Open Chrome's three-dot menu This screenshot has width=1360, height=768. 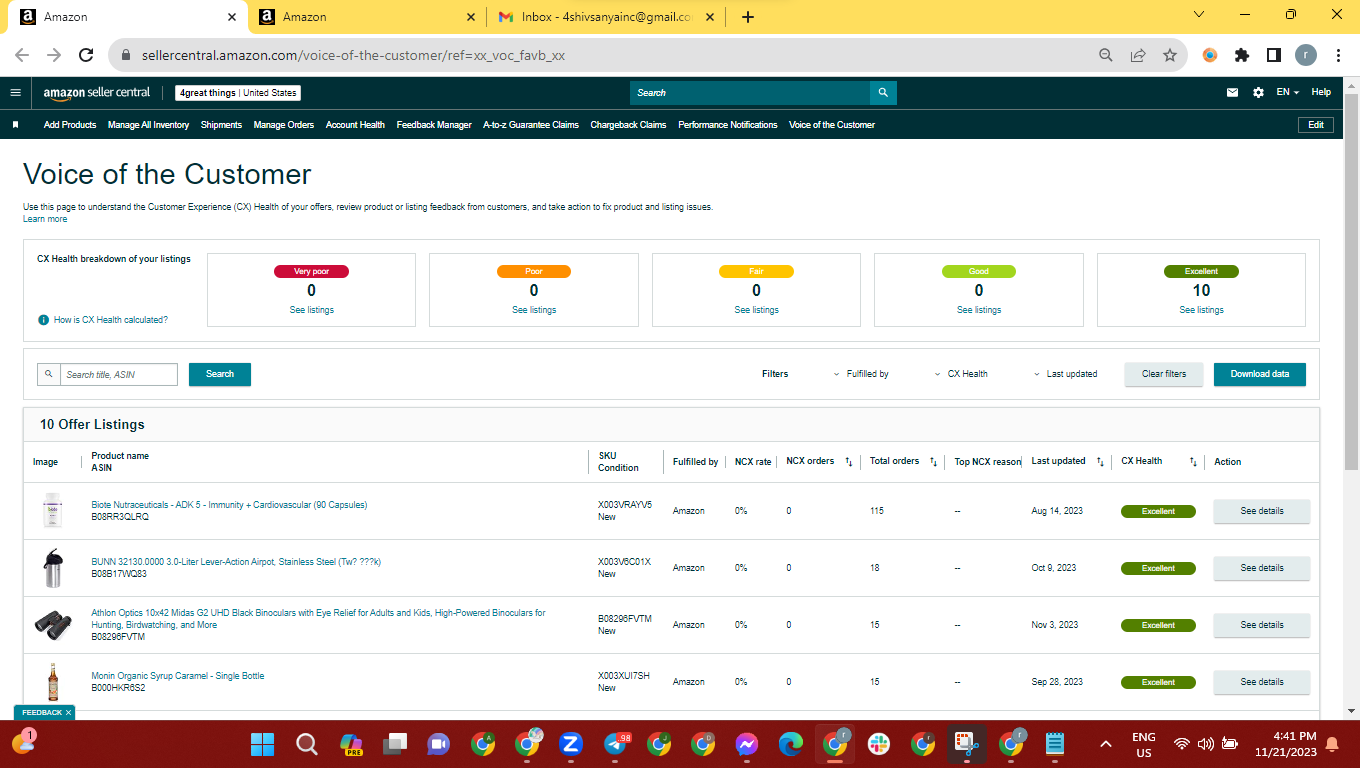coord(1338,55)
